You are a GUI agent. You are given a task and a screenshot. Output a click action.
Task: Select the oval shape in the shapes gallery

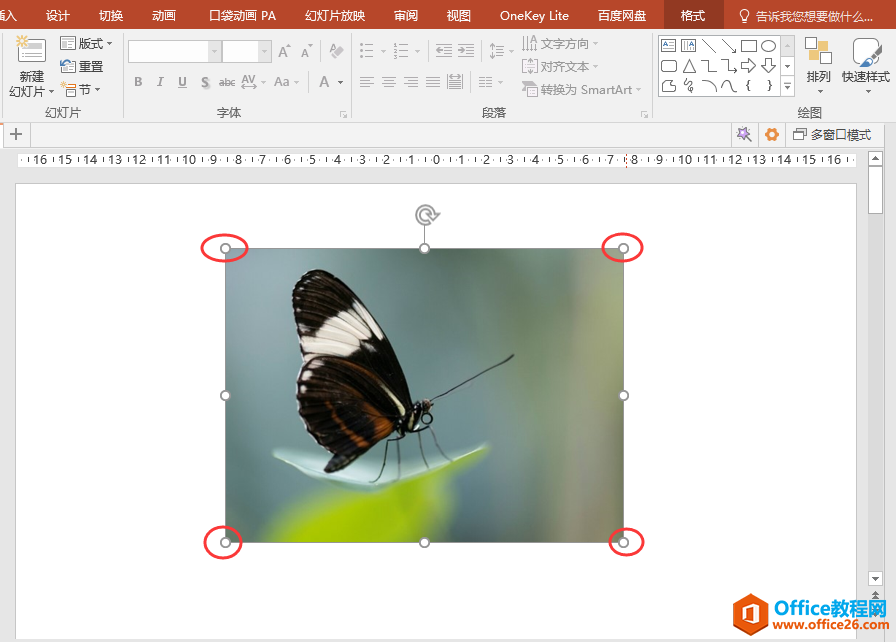[x=768, y=46]
